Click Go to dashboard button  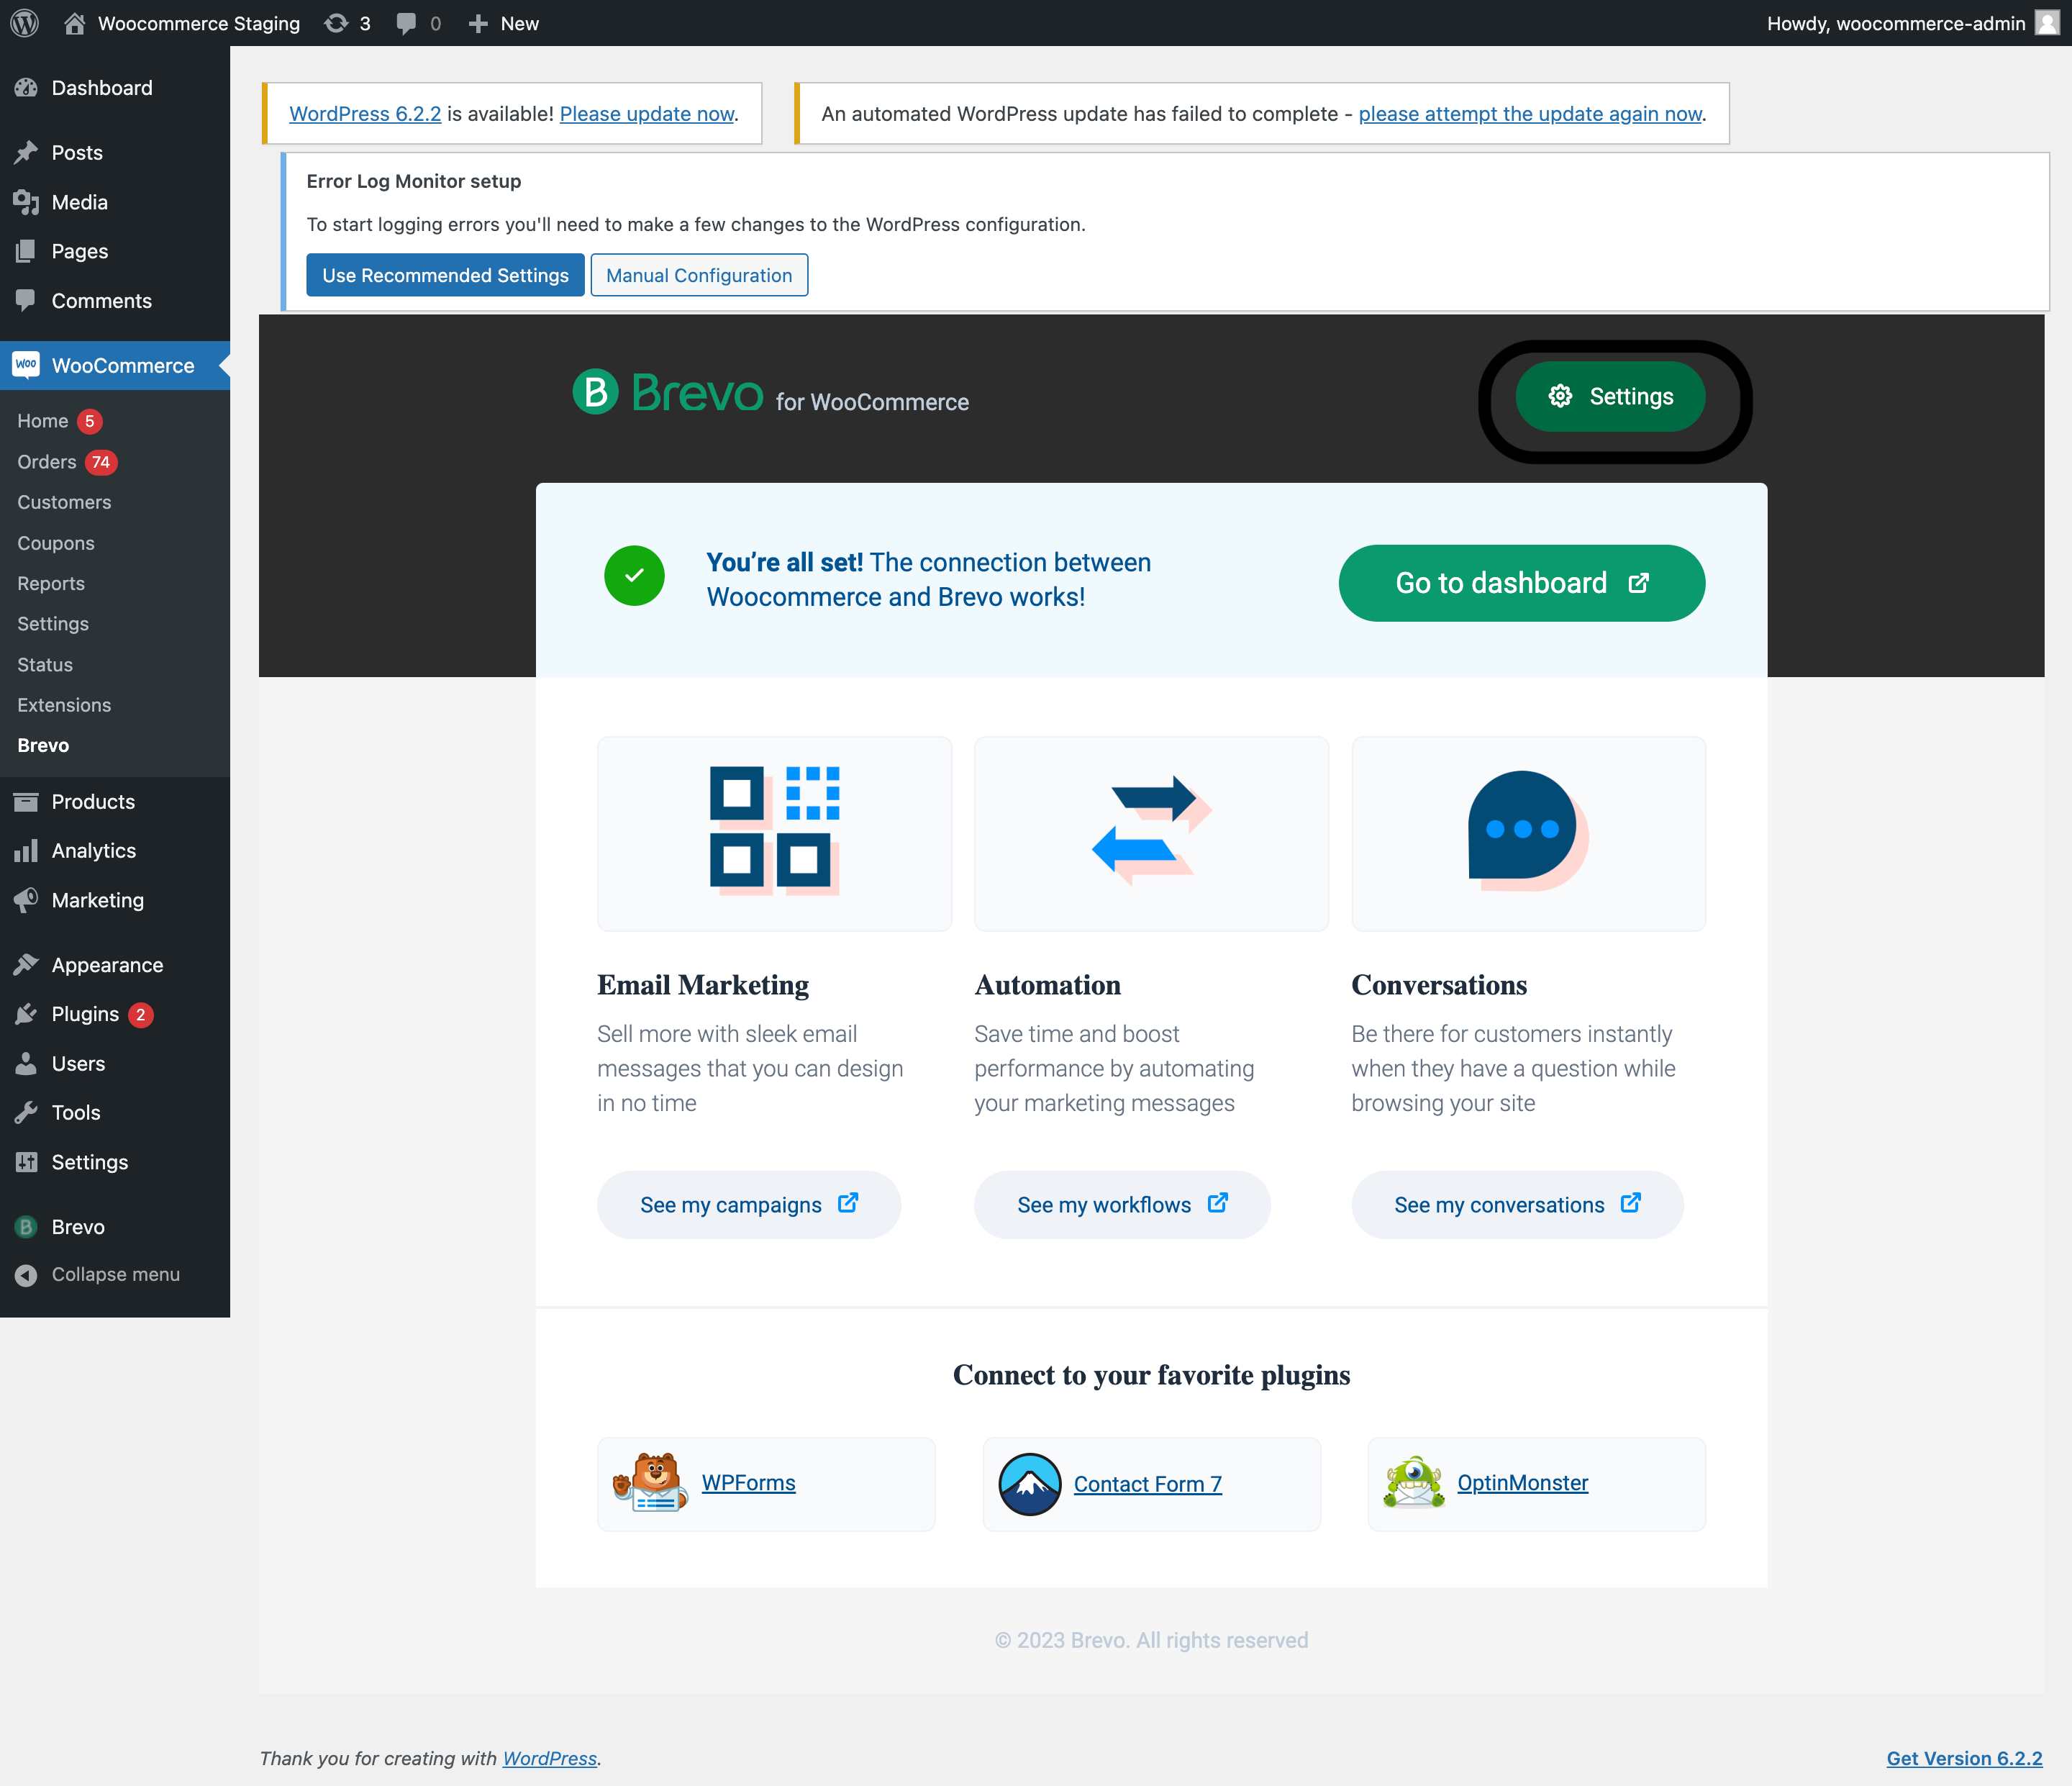1520,582
